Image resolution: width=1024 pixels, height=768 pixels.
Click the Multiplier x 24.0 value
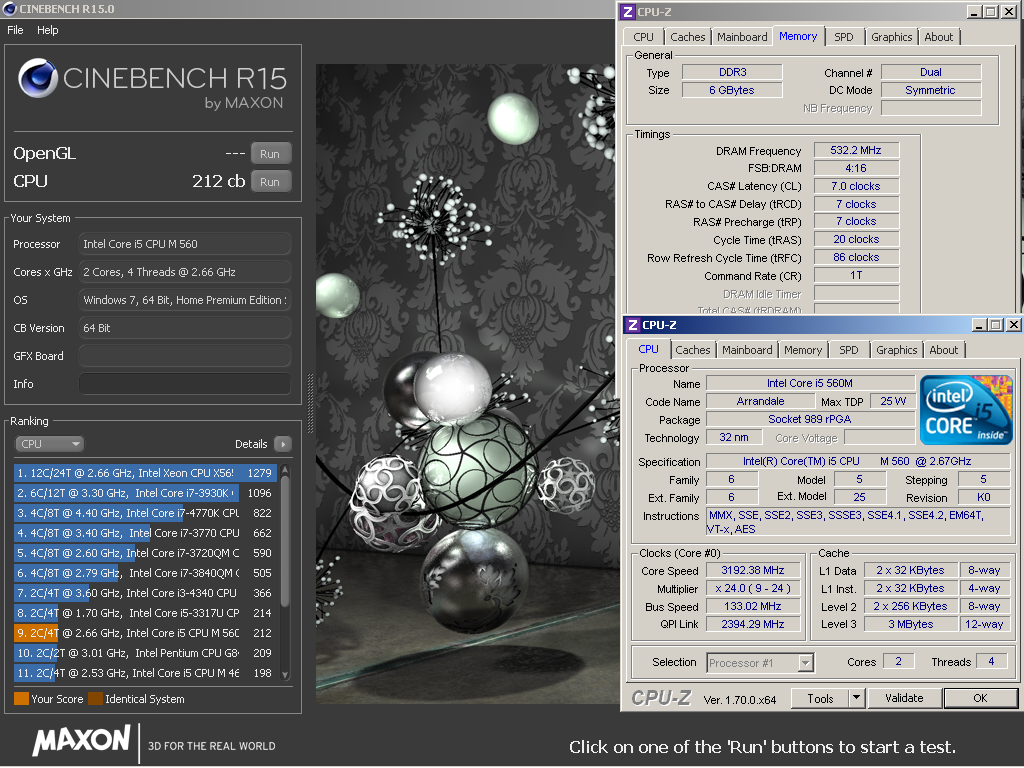[753, 588]
